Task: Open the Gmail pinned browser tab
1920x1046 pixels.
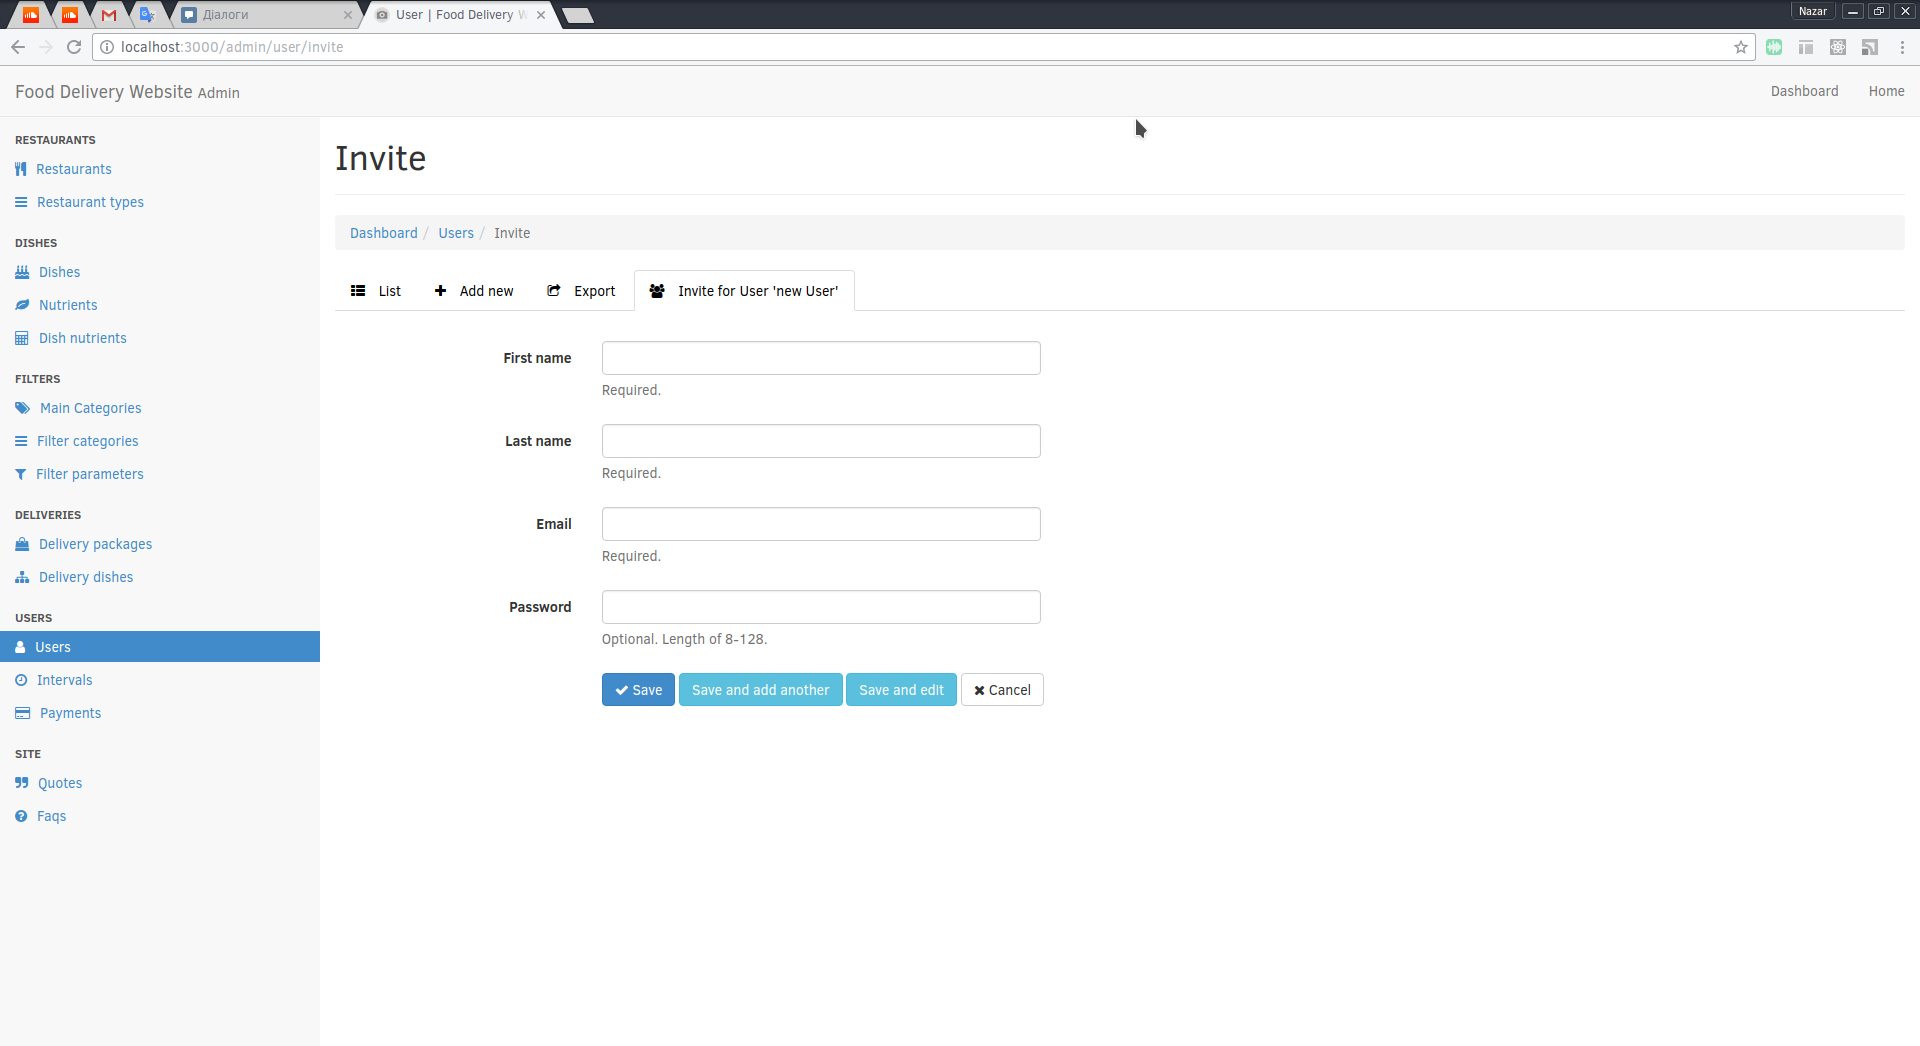Action: tap(109, 15)
